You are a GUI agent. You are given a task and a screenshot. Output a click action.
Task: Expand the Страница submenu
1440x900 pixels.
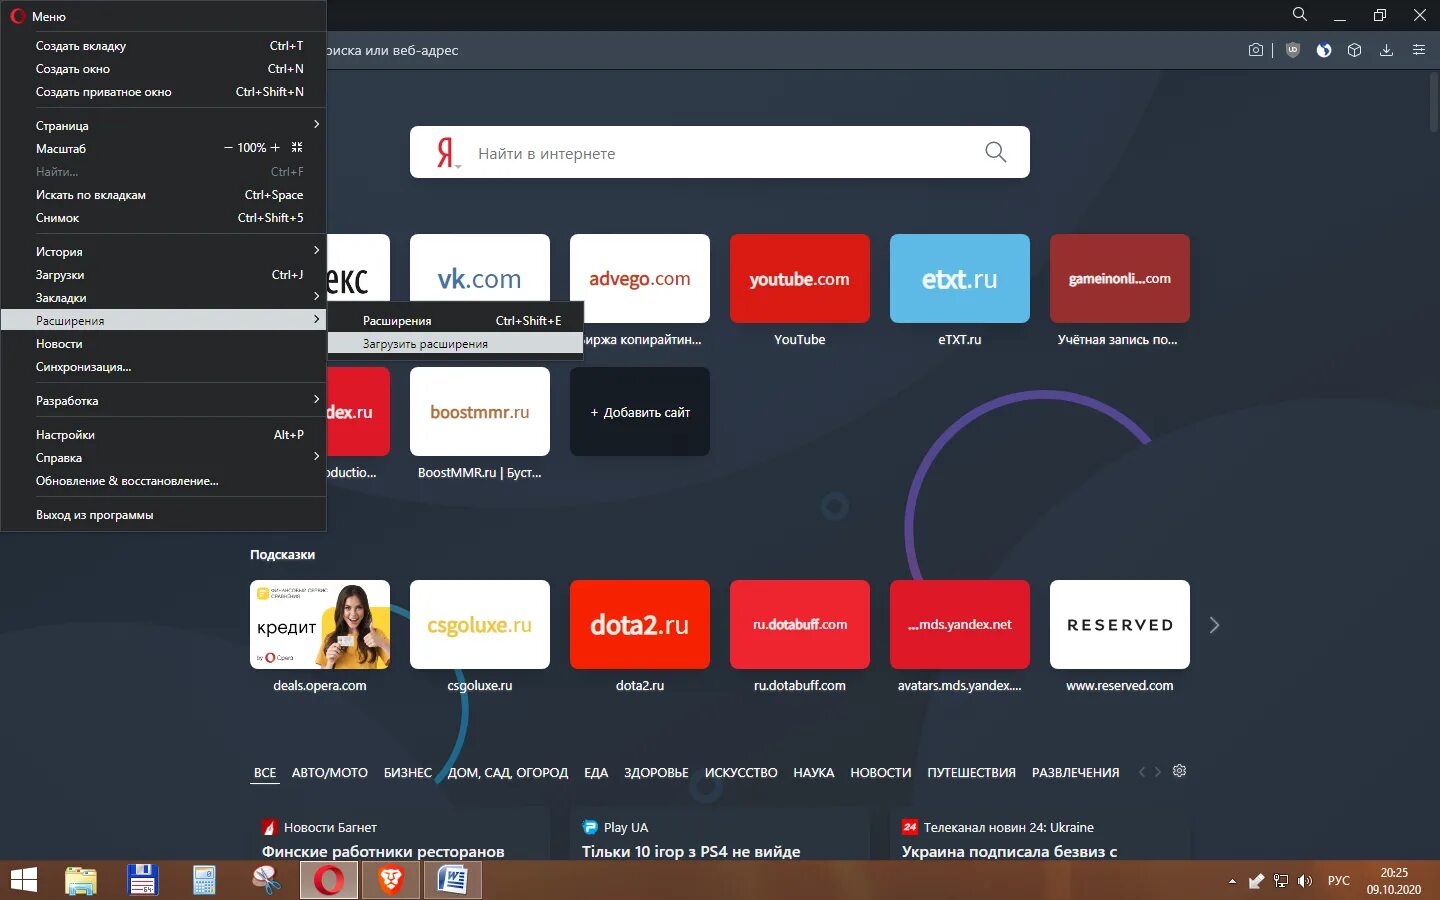click(x=163, y=125)
